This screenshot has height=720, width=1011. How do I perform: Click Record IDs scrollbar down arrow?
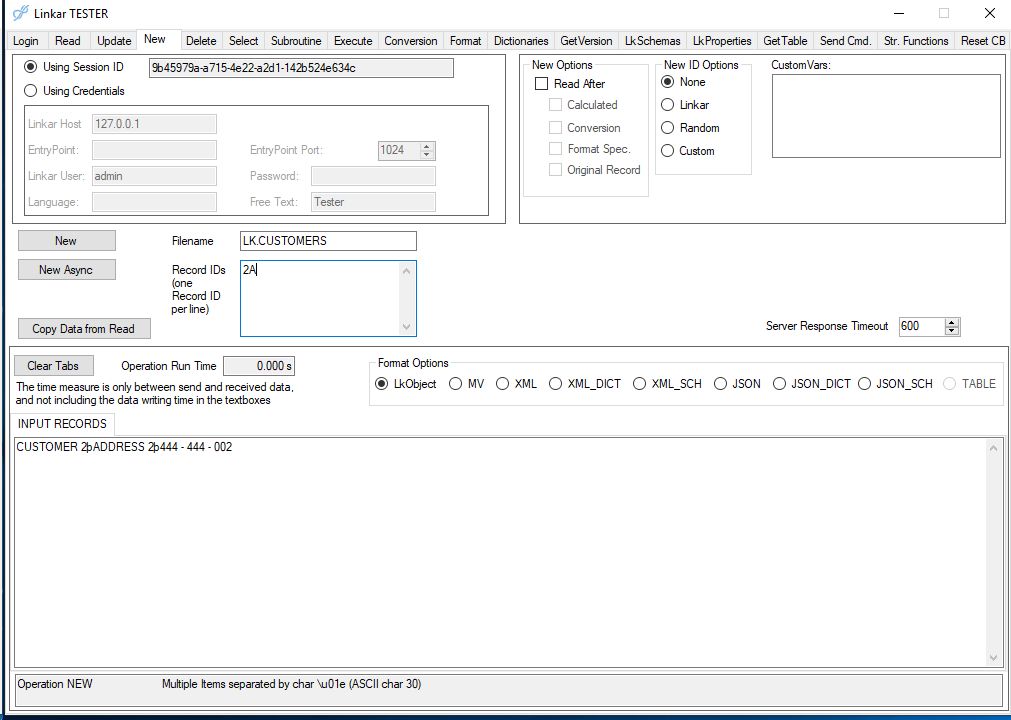click(x=406, y=327)
